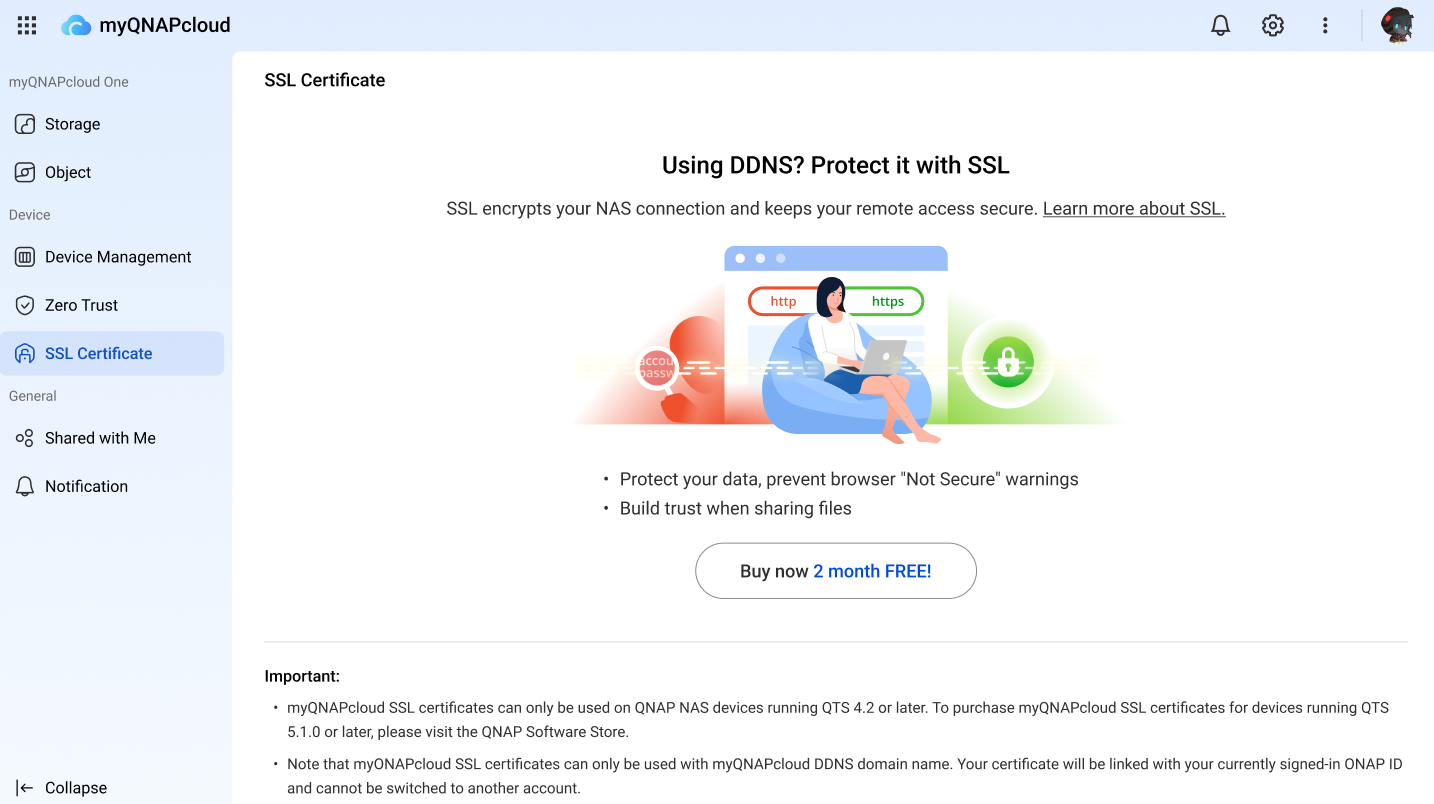Open the notifications bell in header
This screenshot has height=804, width=1434.
tap(1220, 26)
